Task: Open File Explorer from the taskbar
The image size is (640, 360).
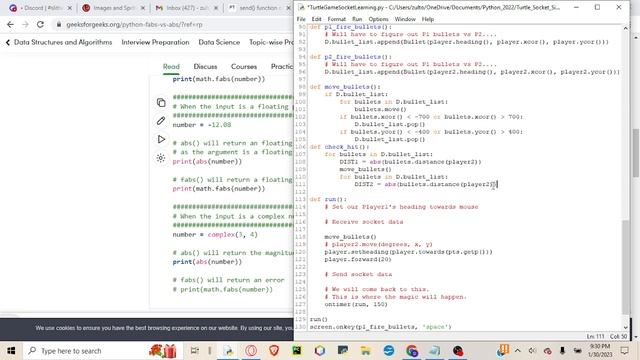Action: click(366, 351)
